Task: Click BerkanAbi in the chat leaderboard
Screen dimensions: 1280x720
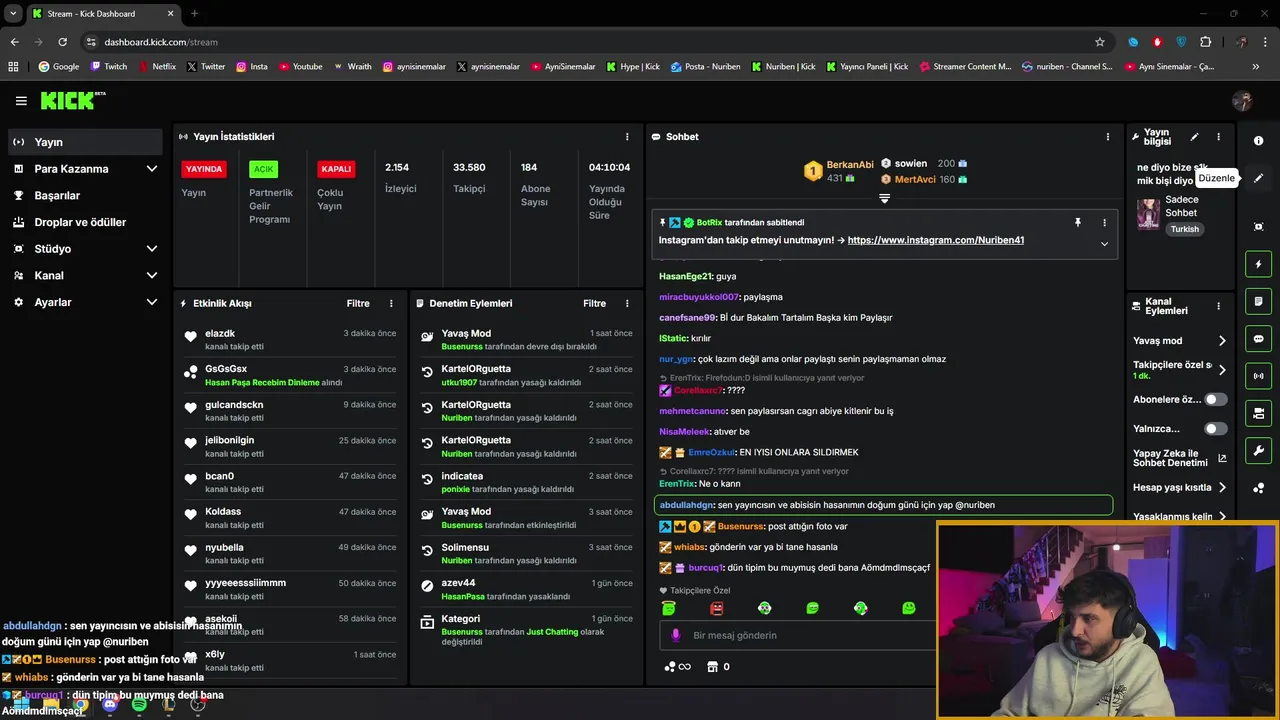Action: point(850,164)
